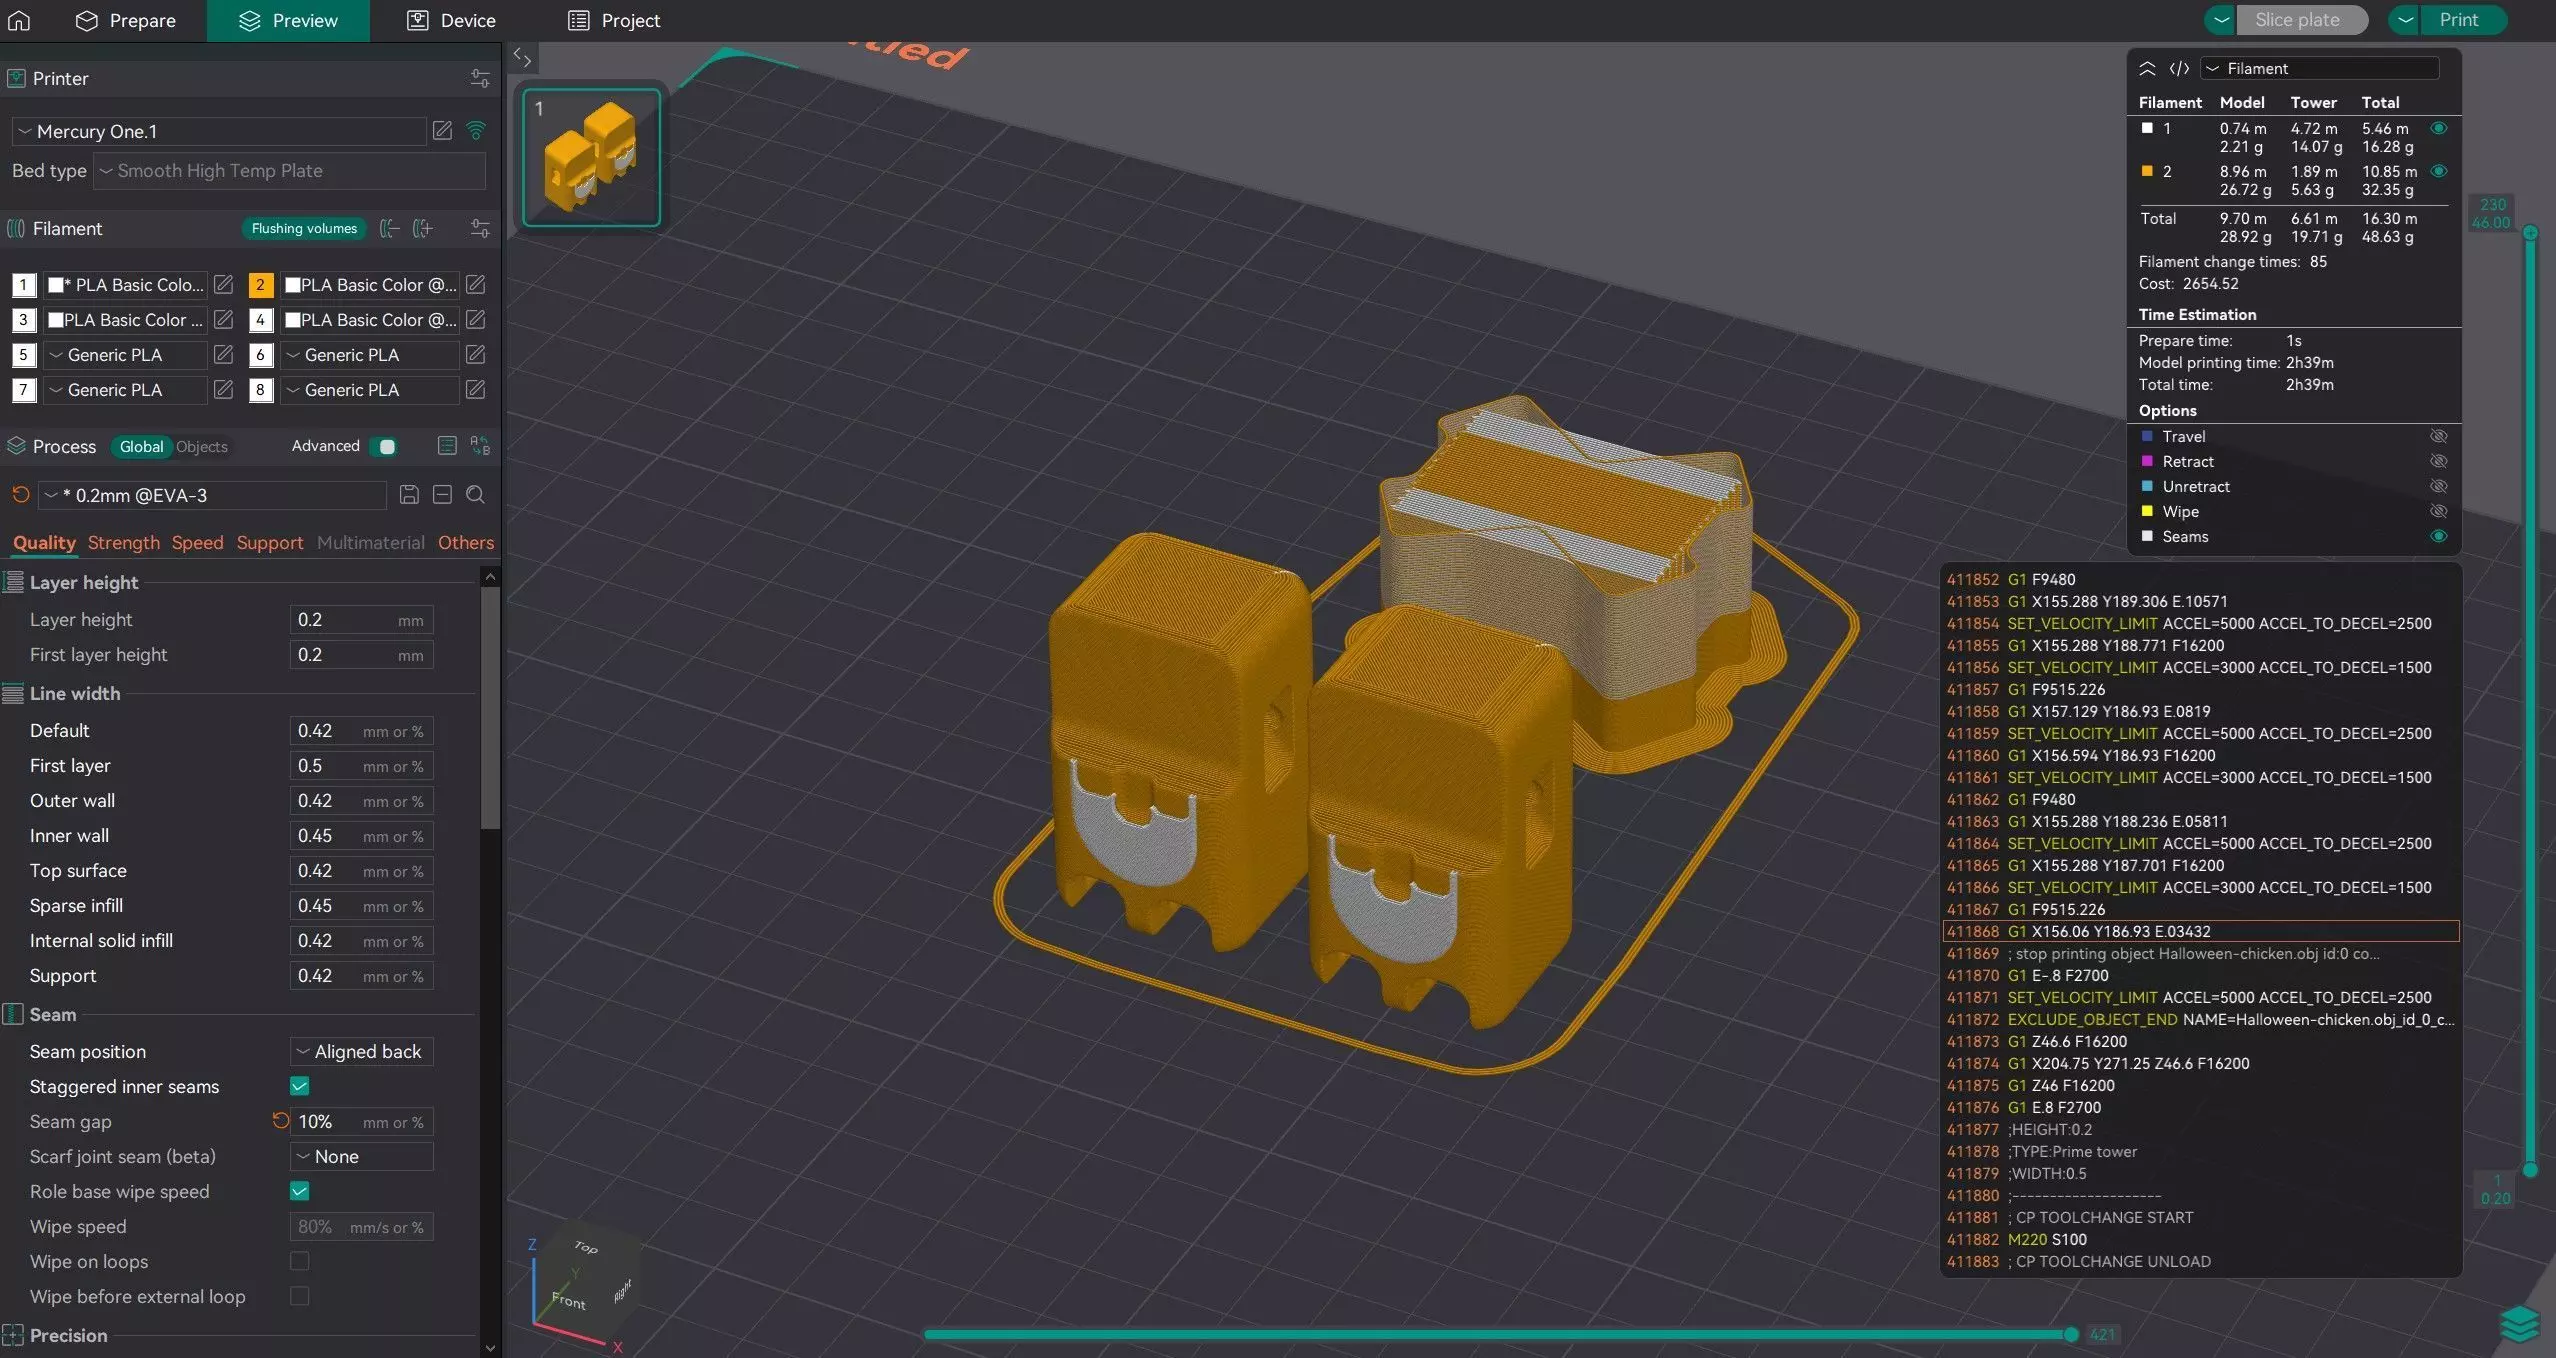Edit filament 4 PLA Basic preset

[x=476, y=320]
